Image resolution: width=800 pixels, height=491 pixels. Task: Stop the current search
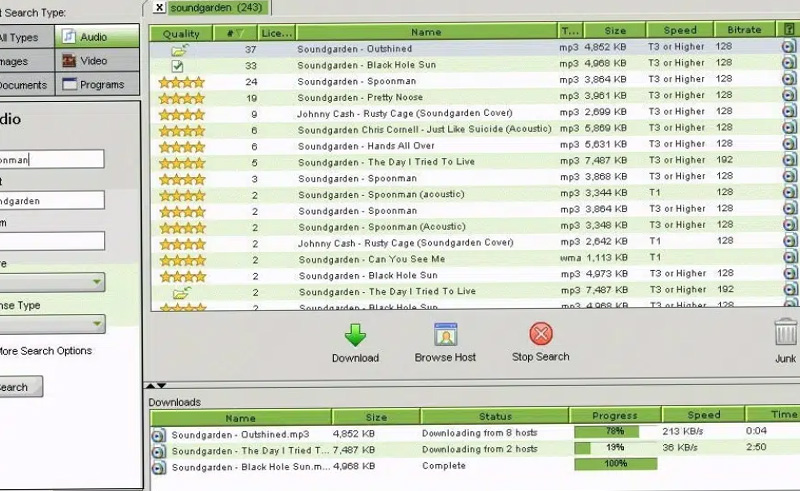click(x=540, y=342)
